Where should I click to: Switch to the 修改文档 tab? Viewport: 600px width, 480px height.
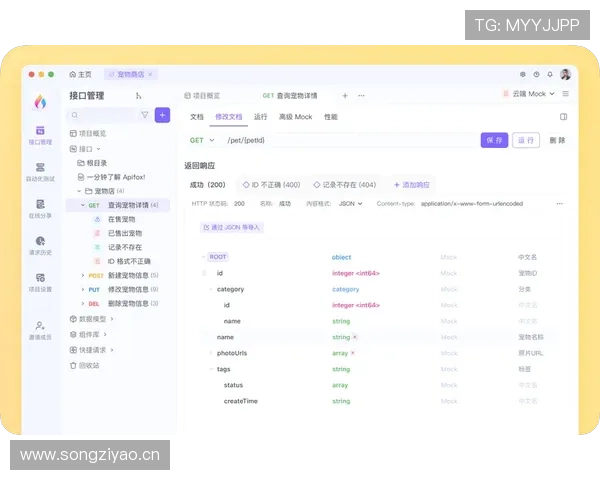tap(228, 117)
